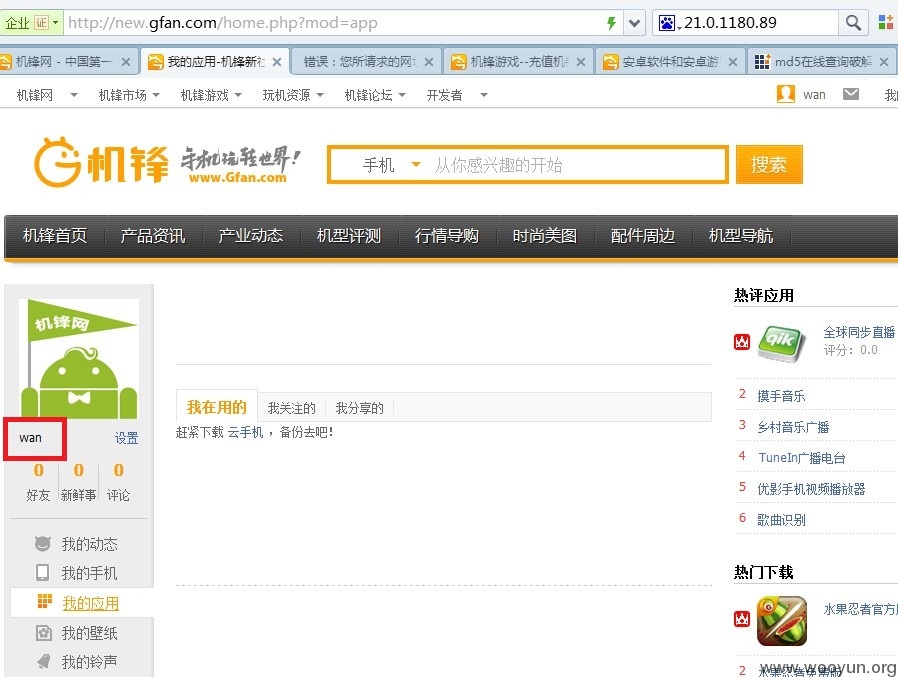Click the red crown badge beside Qik

tap(742, 342)
